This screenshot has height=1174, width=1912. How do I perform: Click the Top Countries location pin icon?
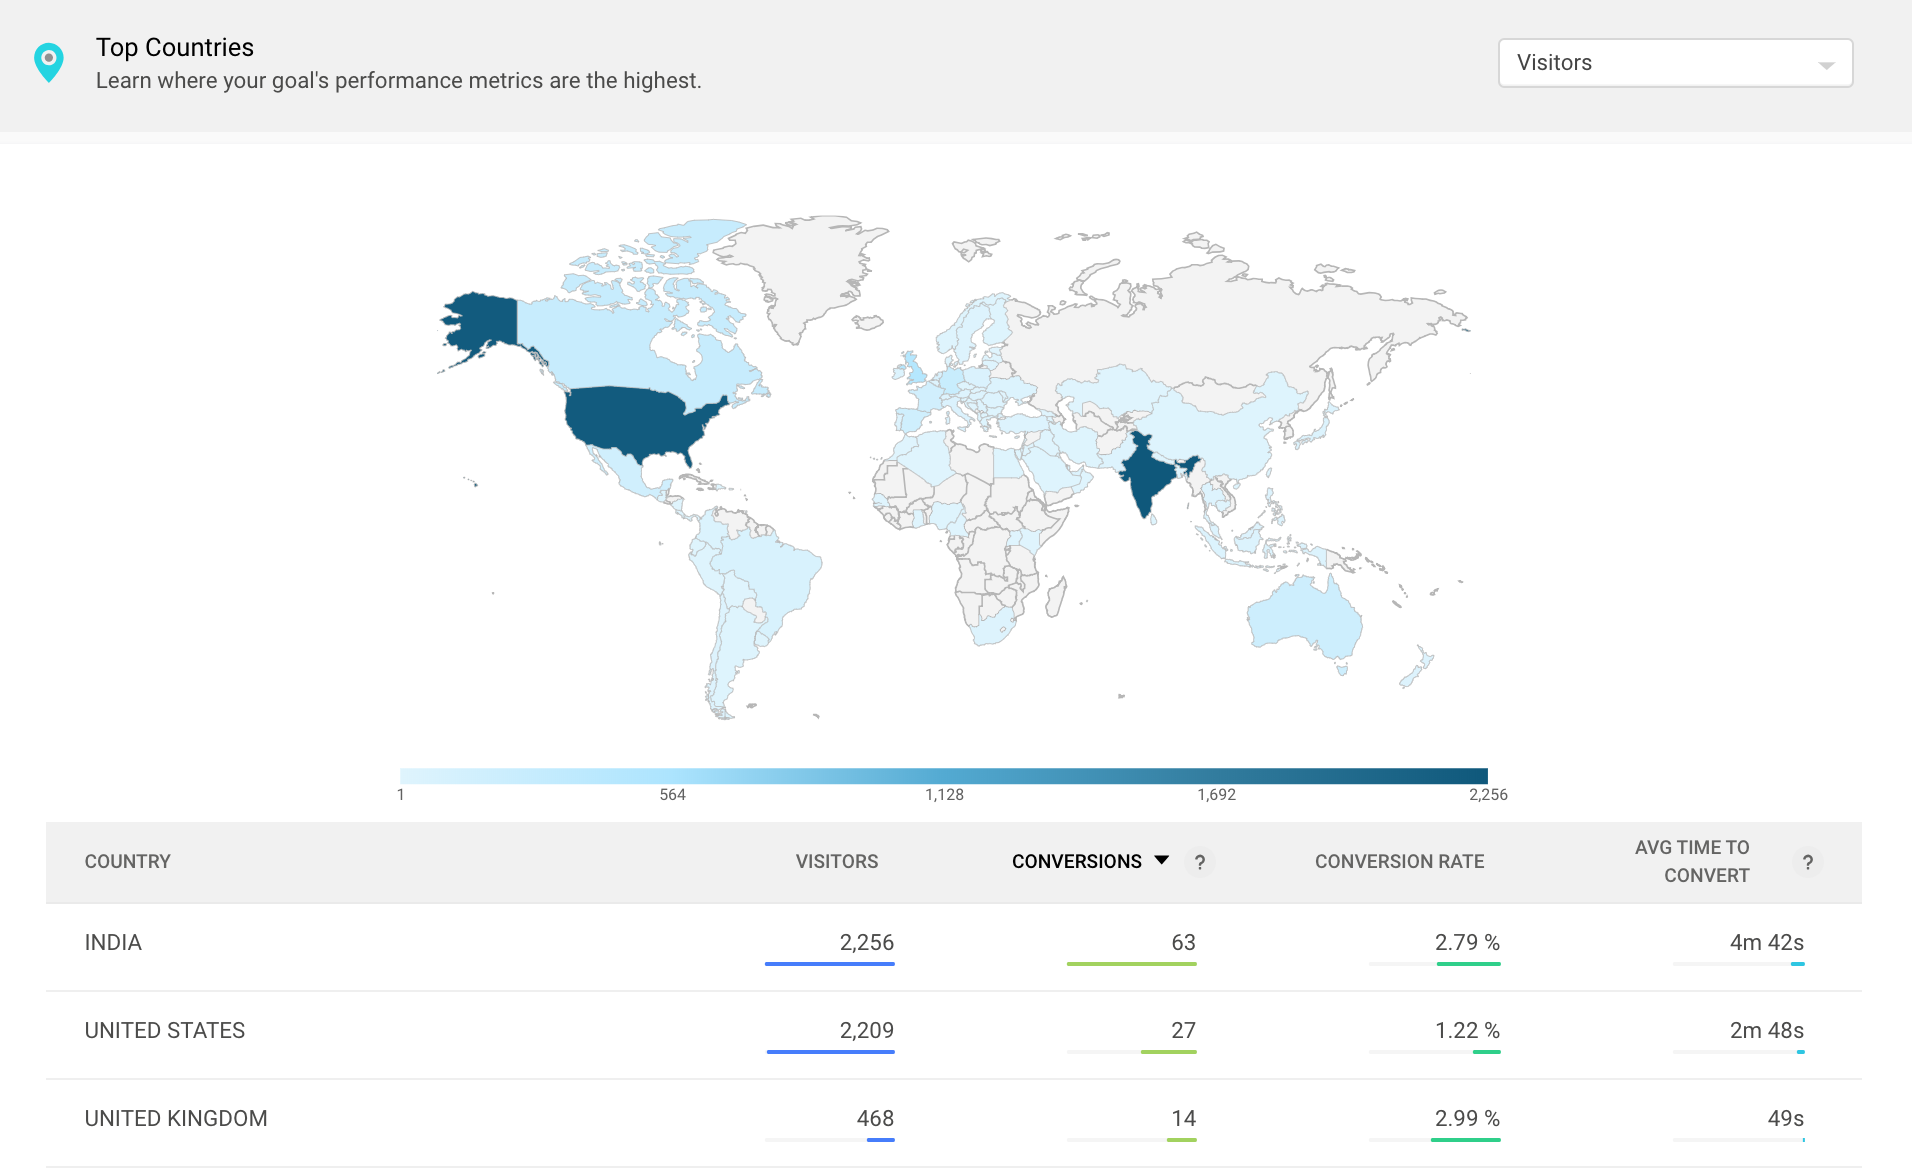(50, 61)
